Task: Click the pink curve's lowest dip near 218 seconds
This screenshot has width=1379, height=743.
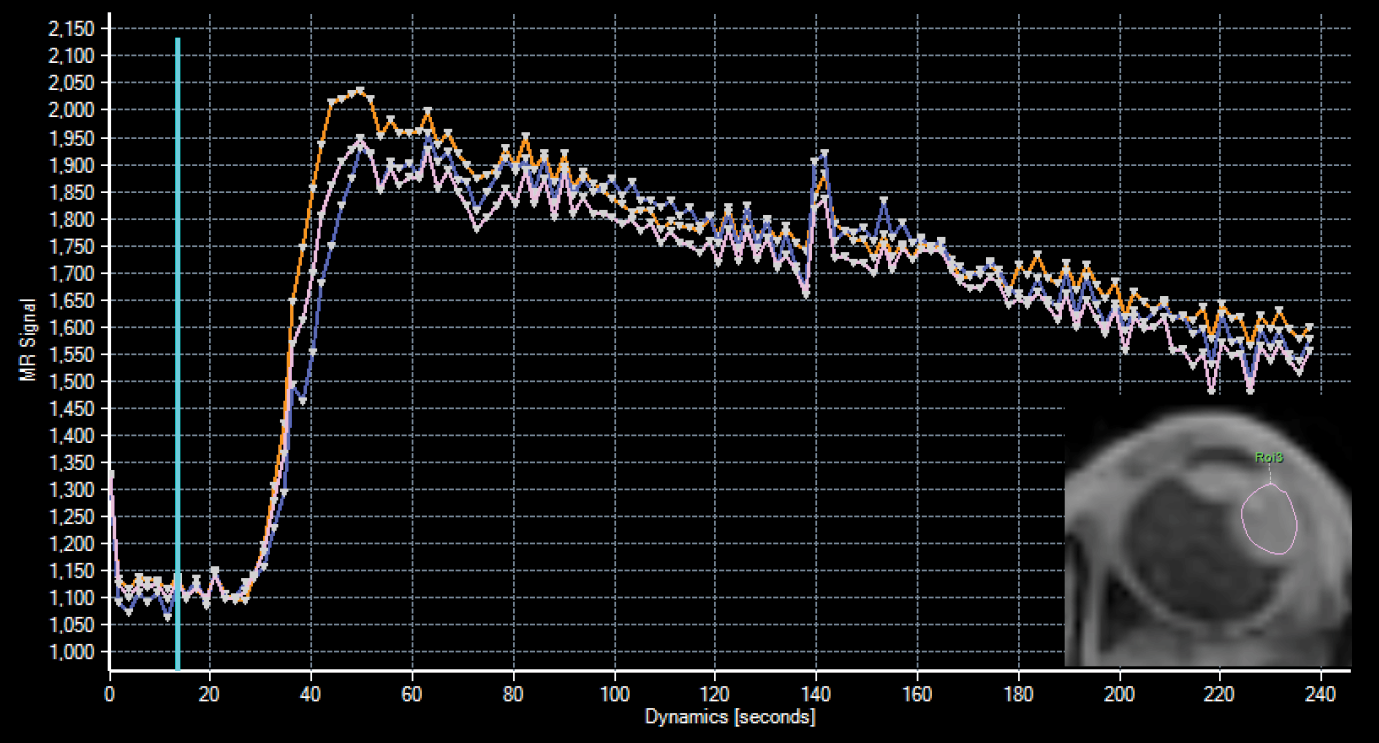Action: (1212, 390)
